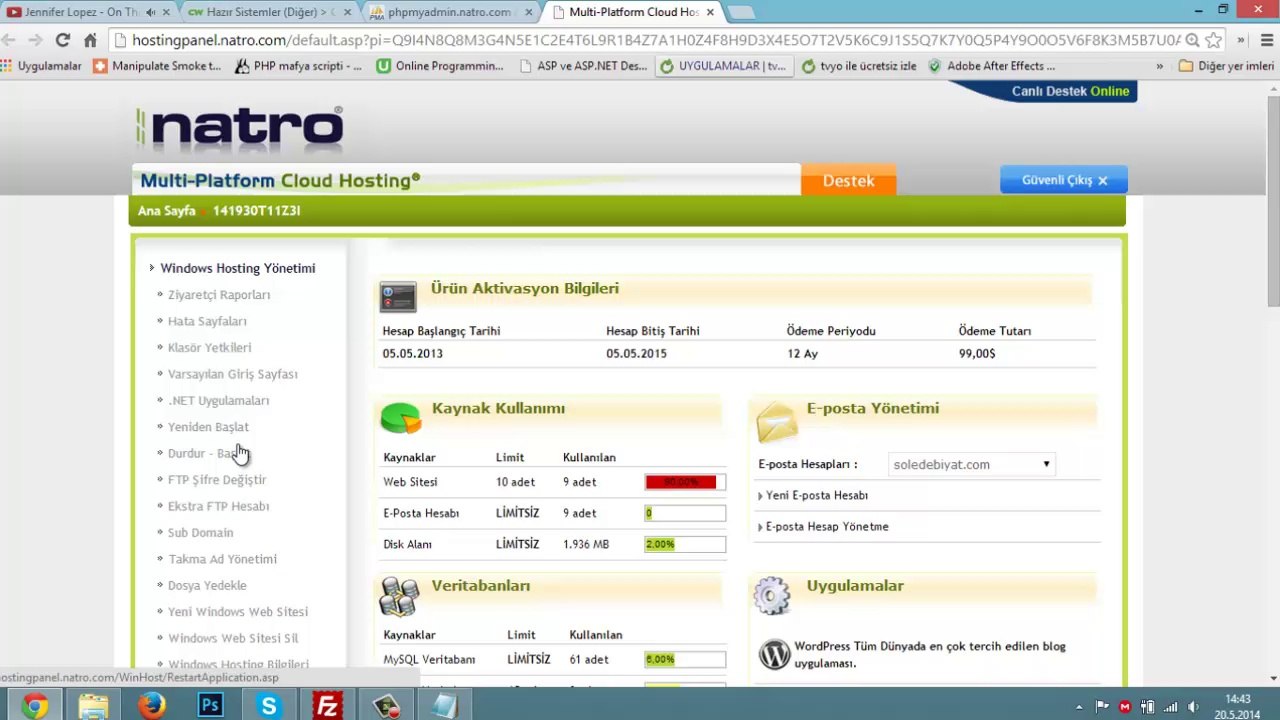Open Google Chrome from the taskbar
The height and width of the screenshot is (720, 1280).
[34, 706]
